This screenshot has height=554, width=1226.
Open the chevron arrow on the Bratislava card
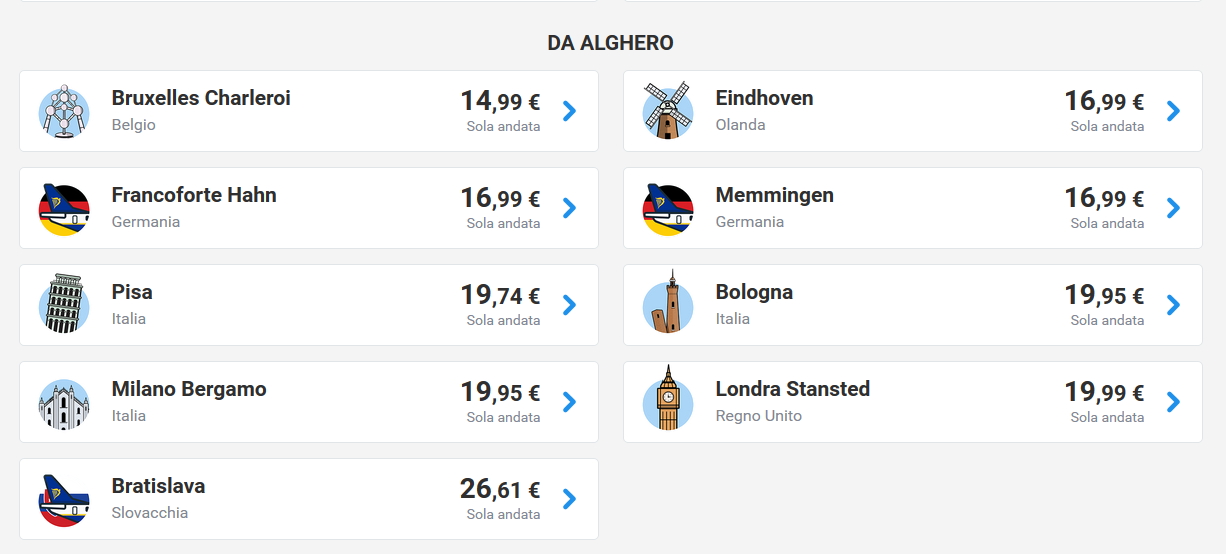coord(569,499)
